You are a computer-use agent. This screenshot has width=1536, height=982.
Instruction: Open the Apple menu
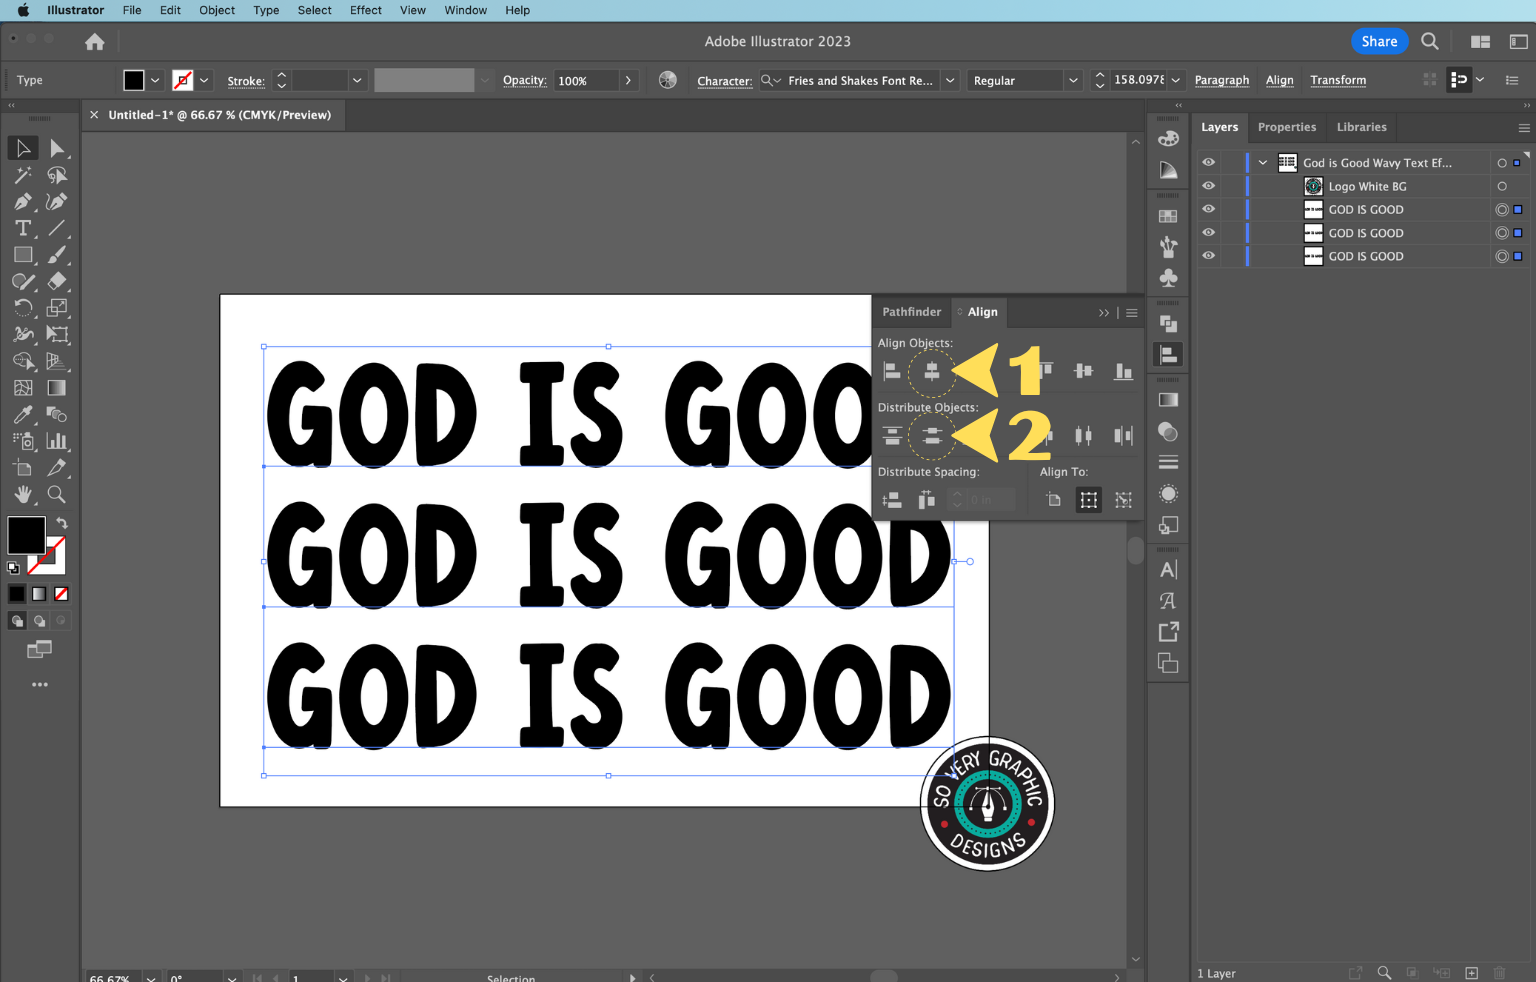[x=23, y=10]
